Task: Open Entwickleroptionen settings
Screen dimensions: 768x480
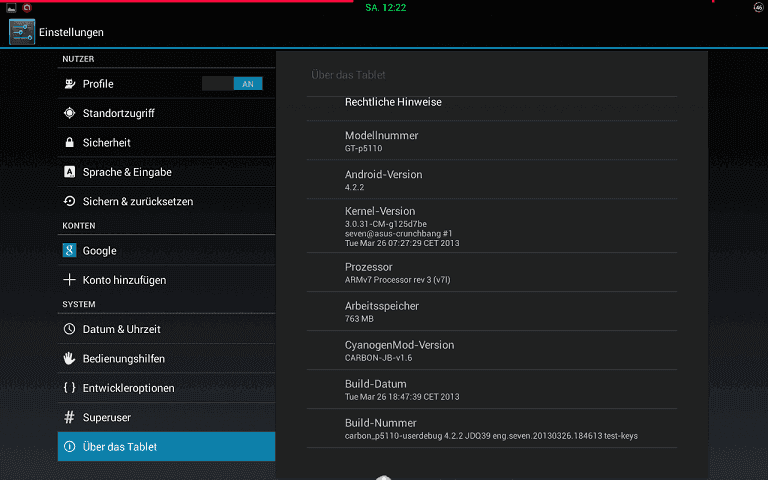Action: click(166, 387)
